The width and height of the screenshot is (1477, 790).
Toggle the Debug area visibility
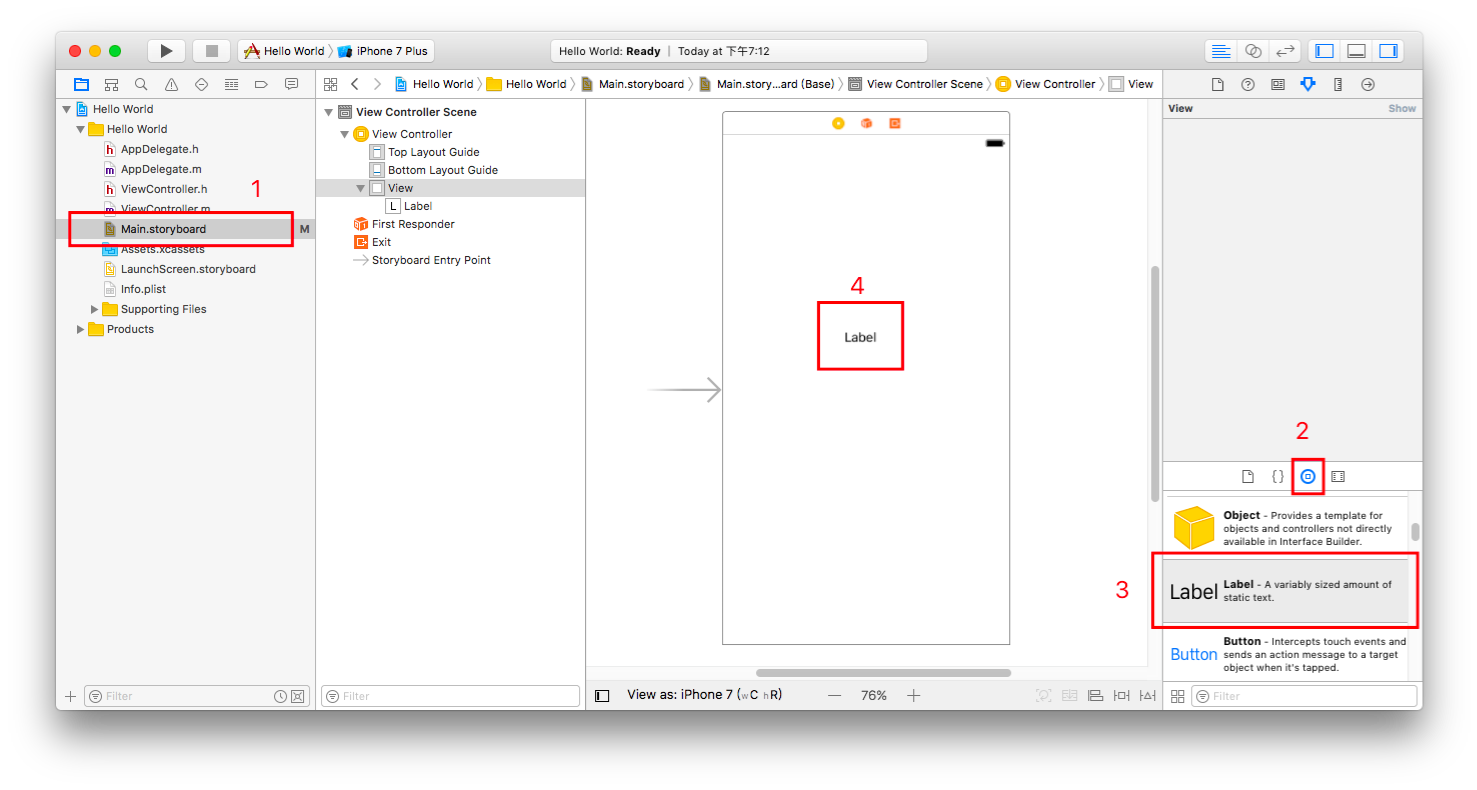[1356, 51]
